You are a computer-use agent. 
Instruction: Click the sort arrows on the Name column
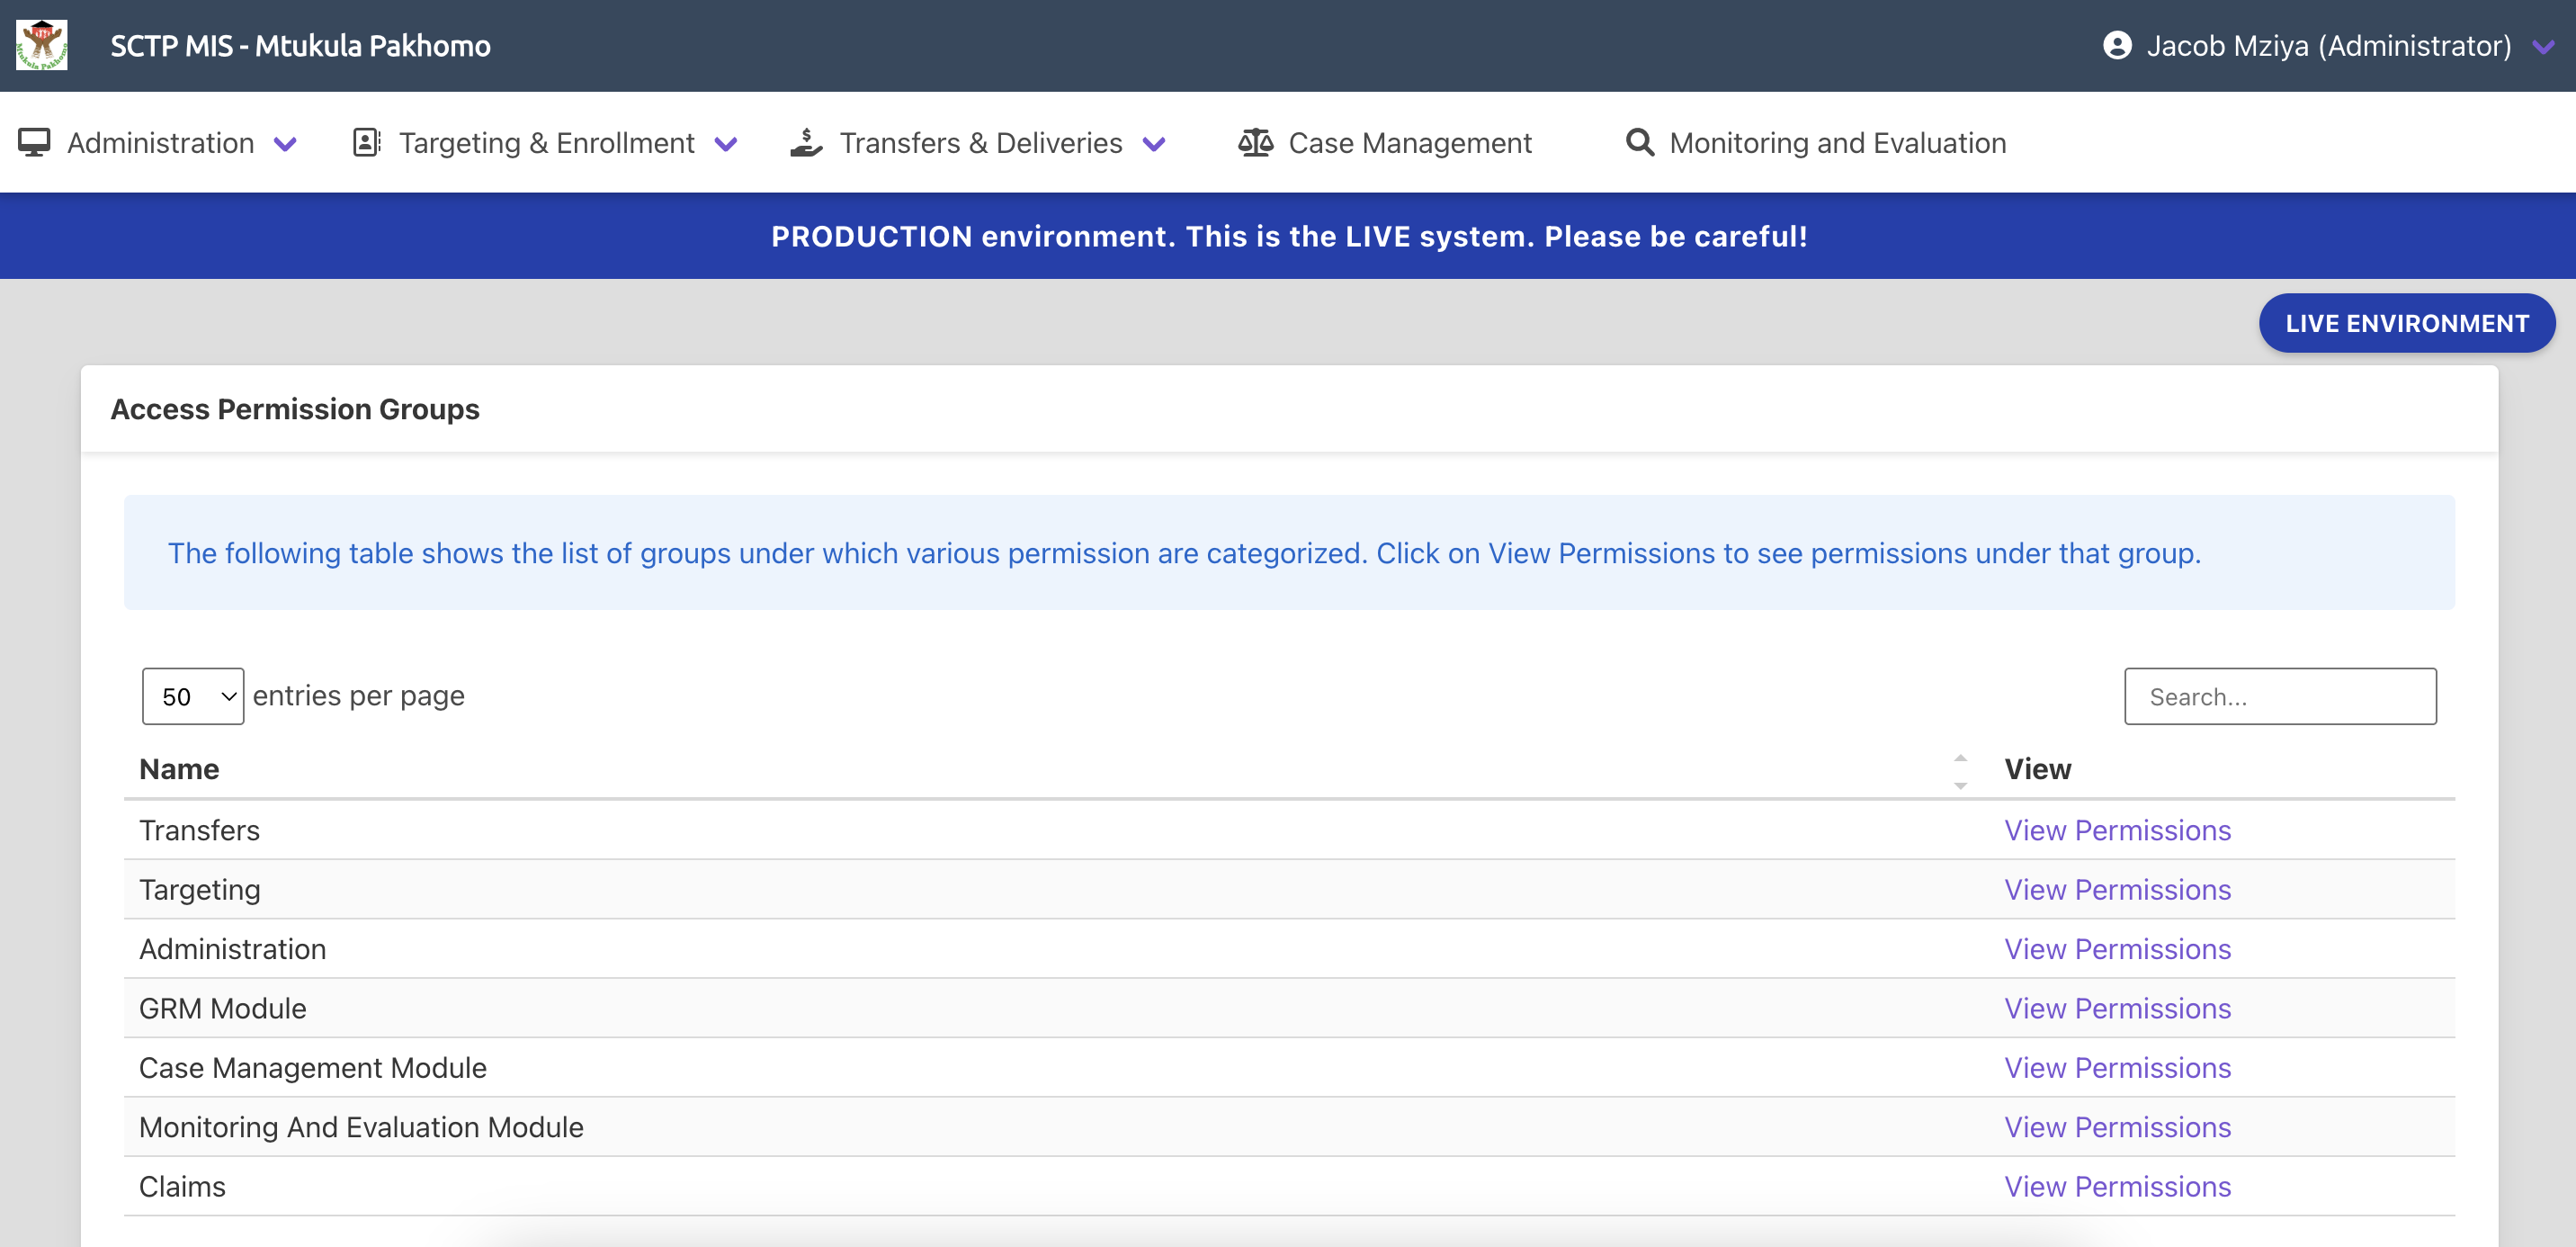[x=1959, y=770]
